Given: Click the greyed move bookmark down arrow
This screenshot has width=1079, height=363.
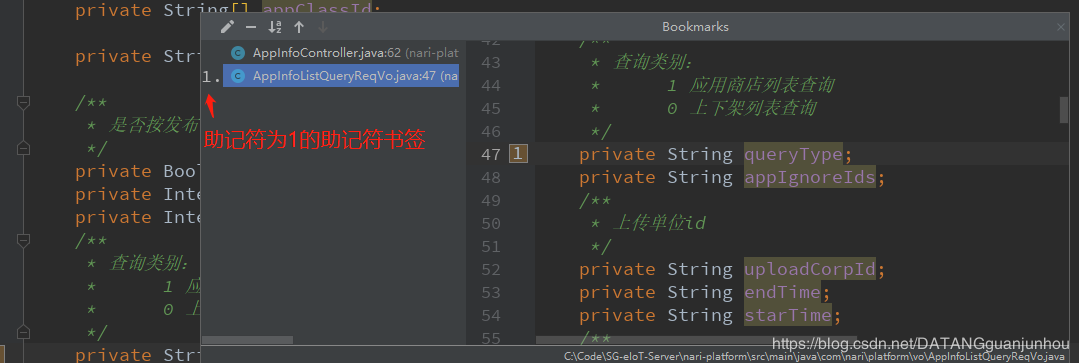Looking at the screenshot, I should [x=323, y=27].
